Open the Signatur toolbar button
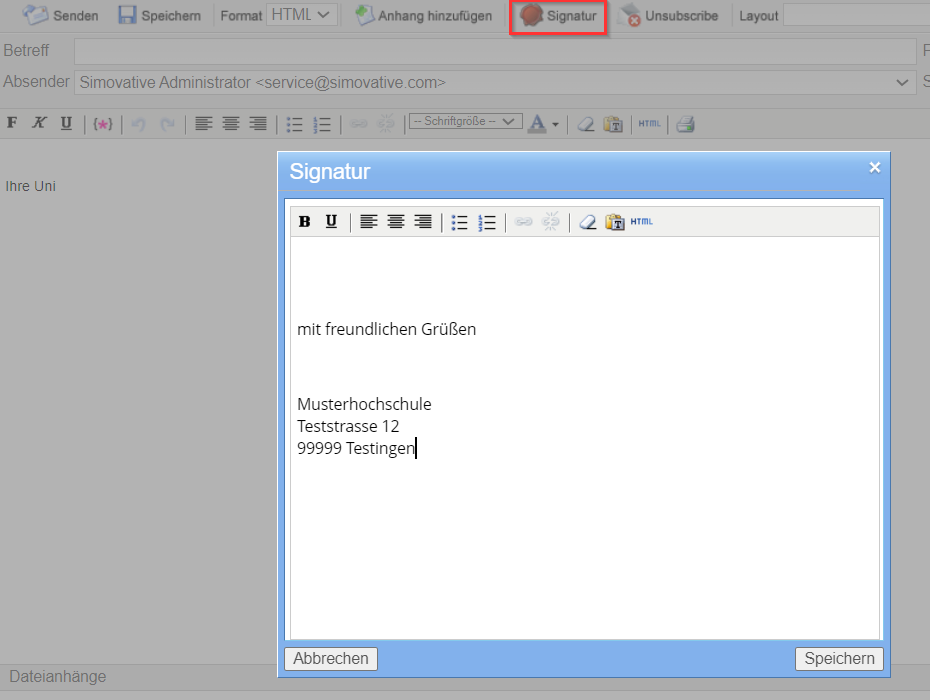 (x=558, y=16)
